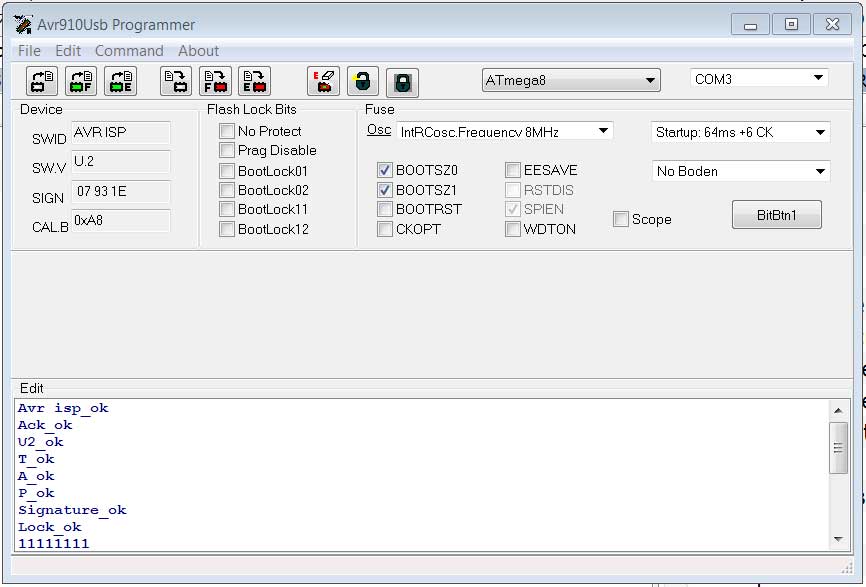The image size is (866, 587).
Task: Click the write file to chip icon
Action: click(176, 81)
